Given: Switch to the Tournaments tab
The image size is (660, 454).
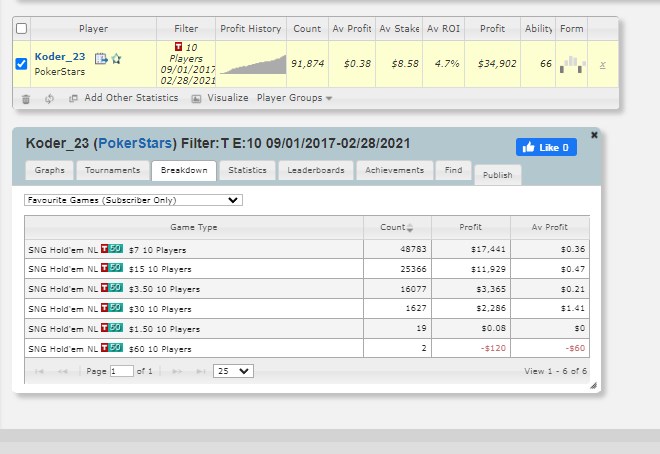Looking at the screenshot, I should (113, 170).
